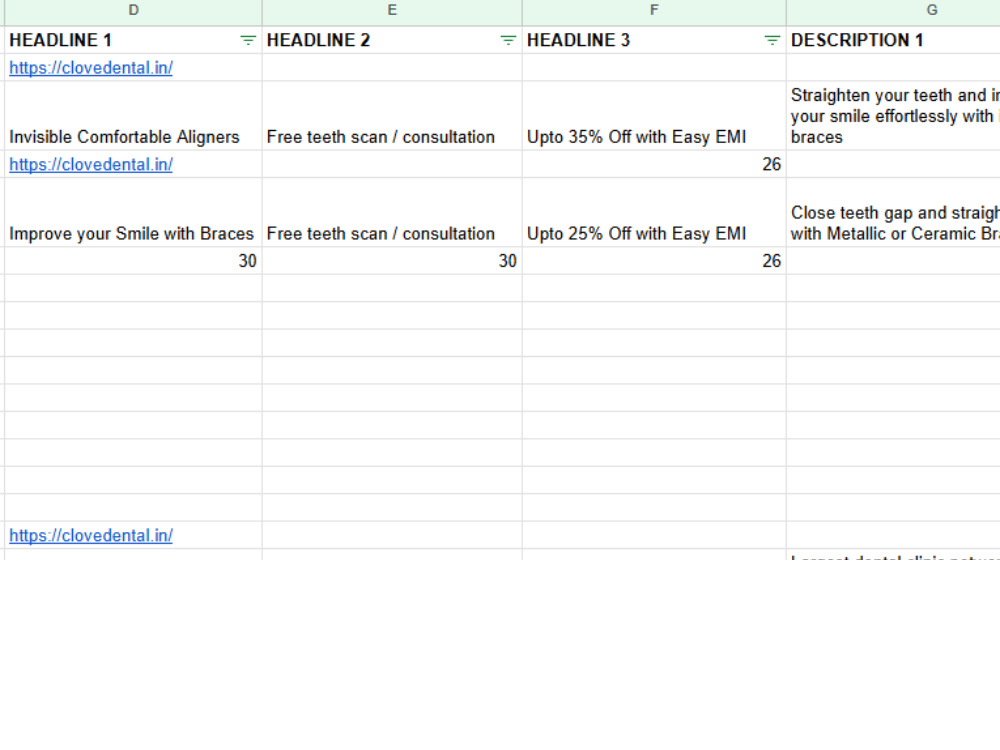Open the filter icon in HEADLINE 1 header

click(247, 40)
